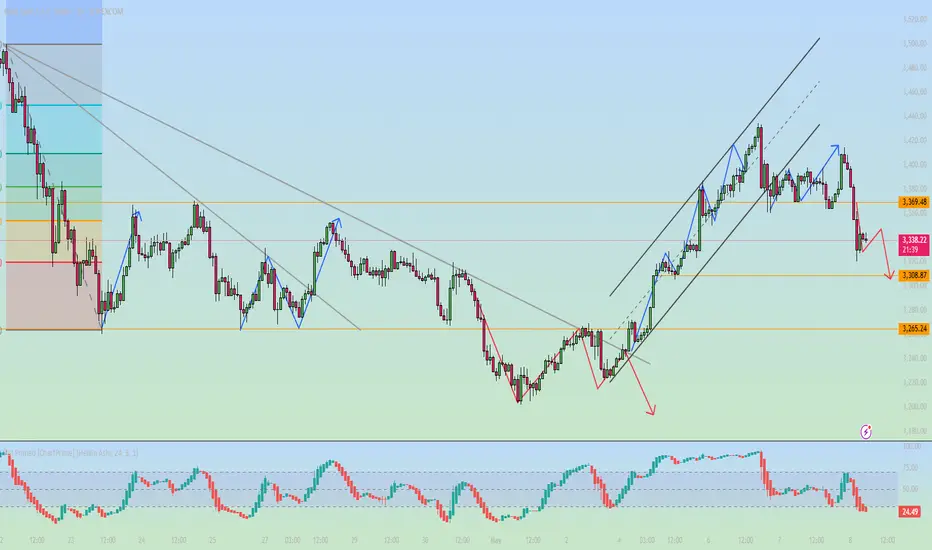
Task: Click the 3,500.00 price axis label
Action: 915,43
